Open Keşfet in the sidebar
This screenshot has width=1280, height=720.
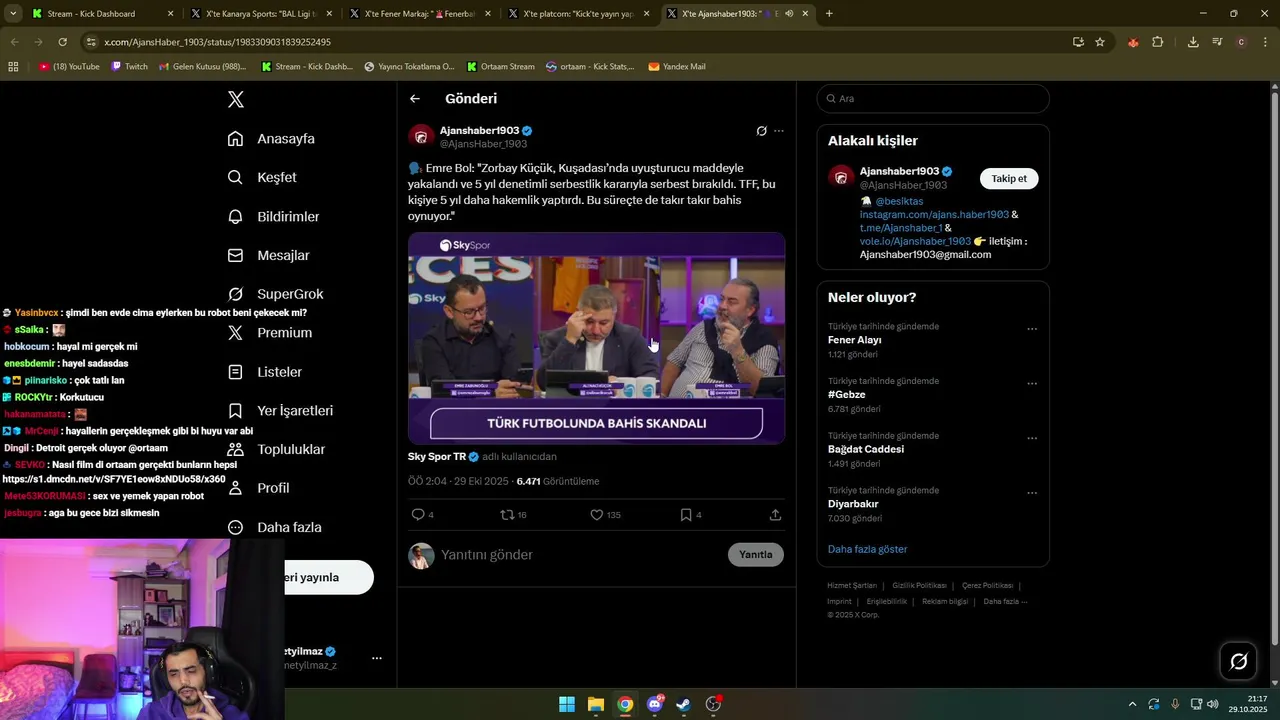coord(262,177)
